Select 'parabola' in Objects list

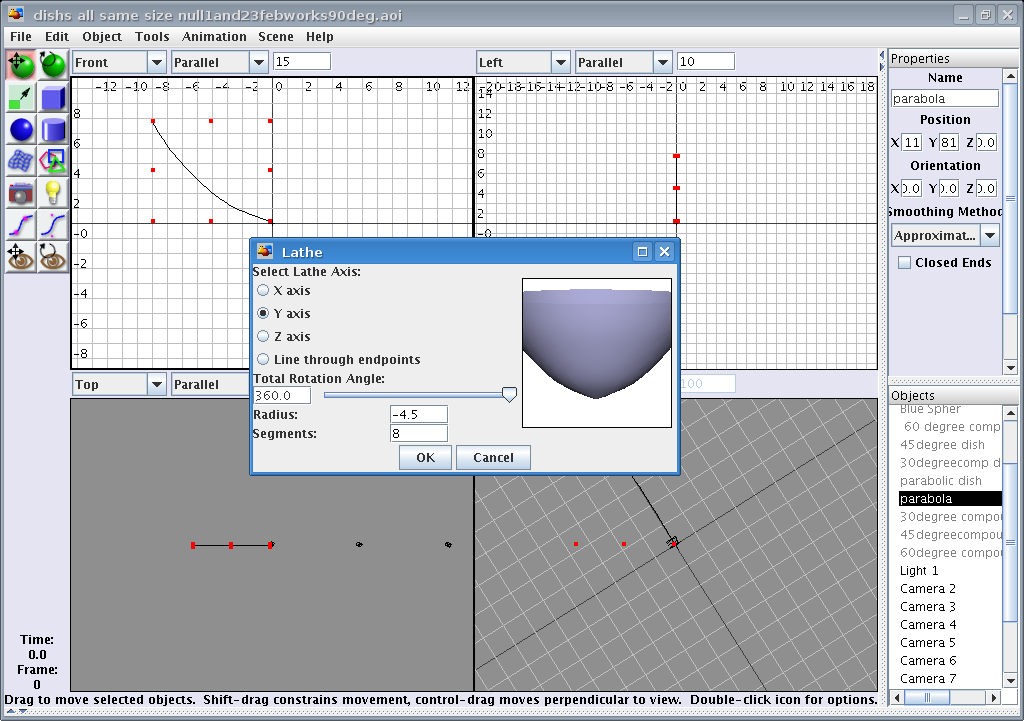pos(950,498)
